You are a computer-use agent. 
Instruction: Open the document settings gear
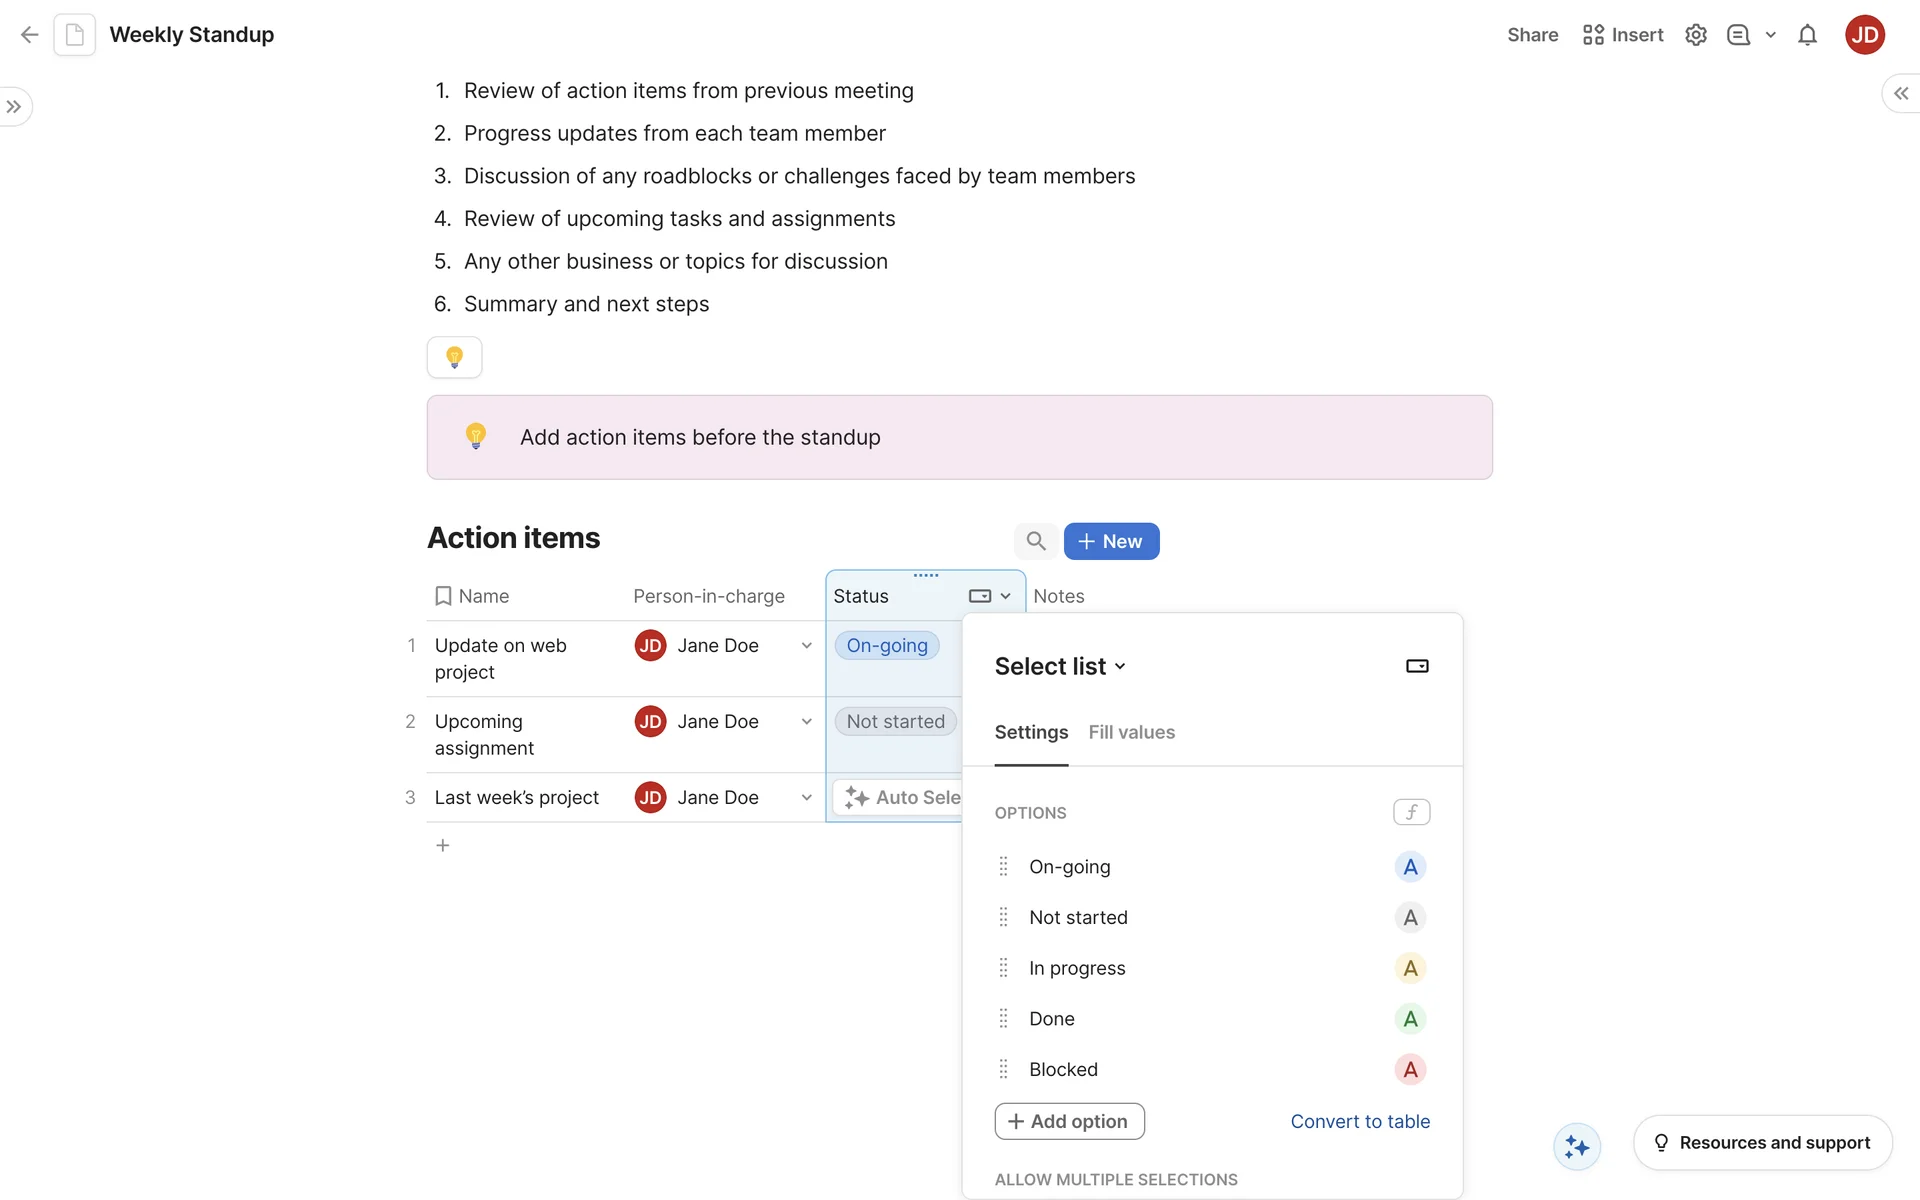(x=1695, y=35)
